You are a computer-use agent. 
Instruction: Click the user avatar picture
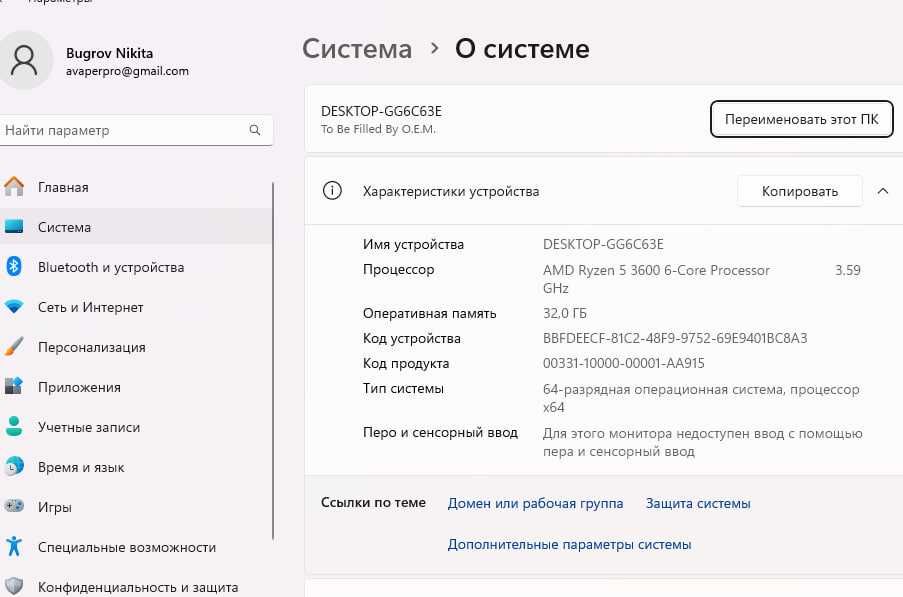[x=24, y=60]
